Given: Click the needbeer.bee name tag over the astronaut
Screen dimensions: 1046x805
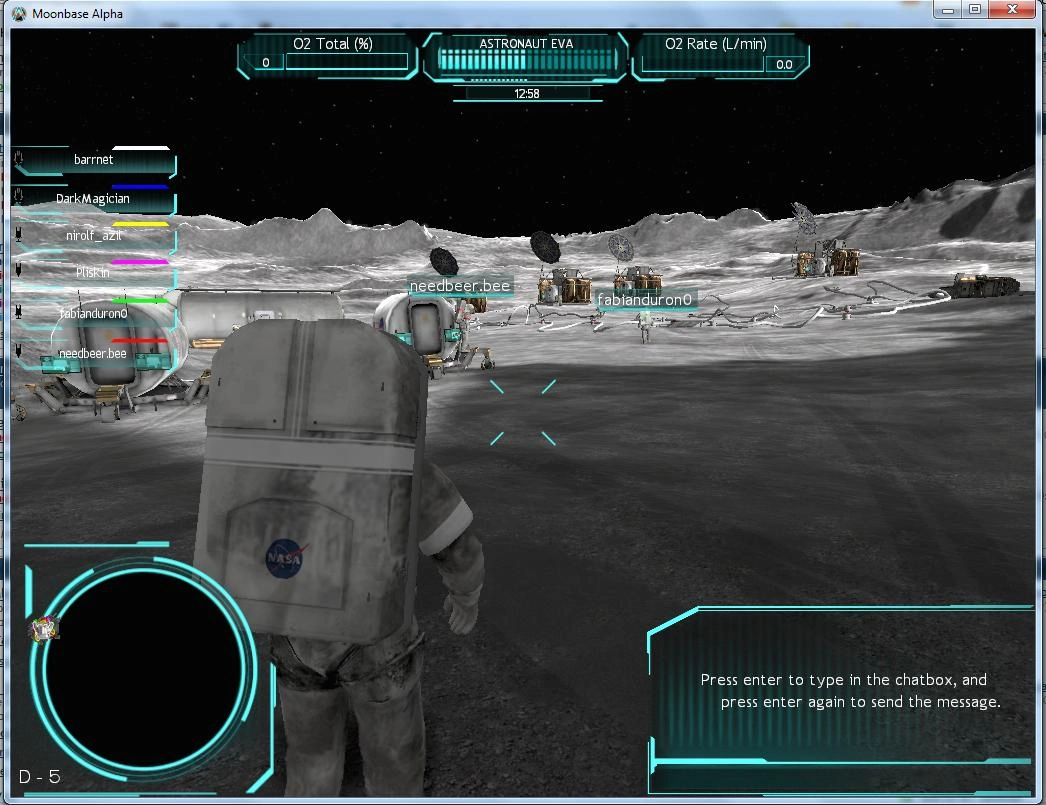Looking at the screenshot, I should click(460, 285).
